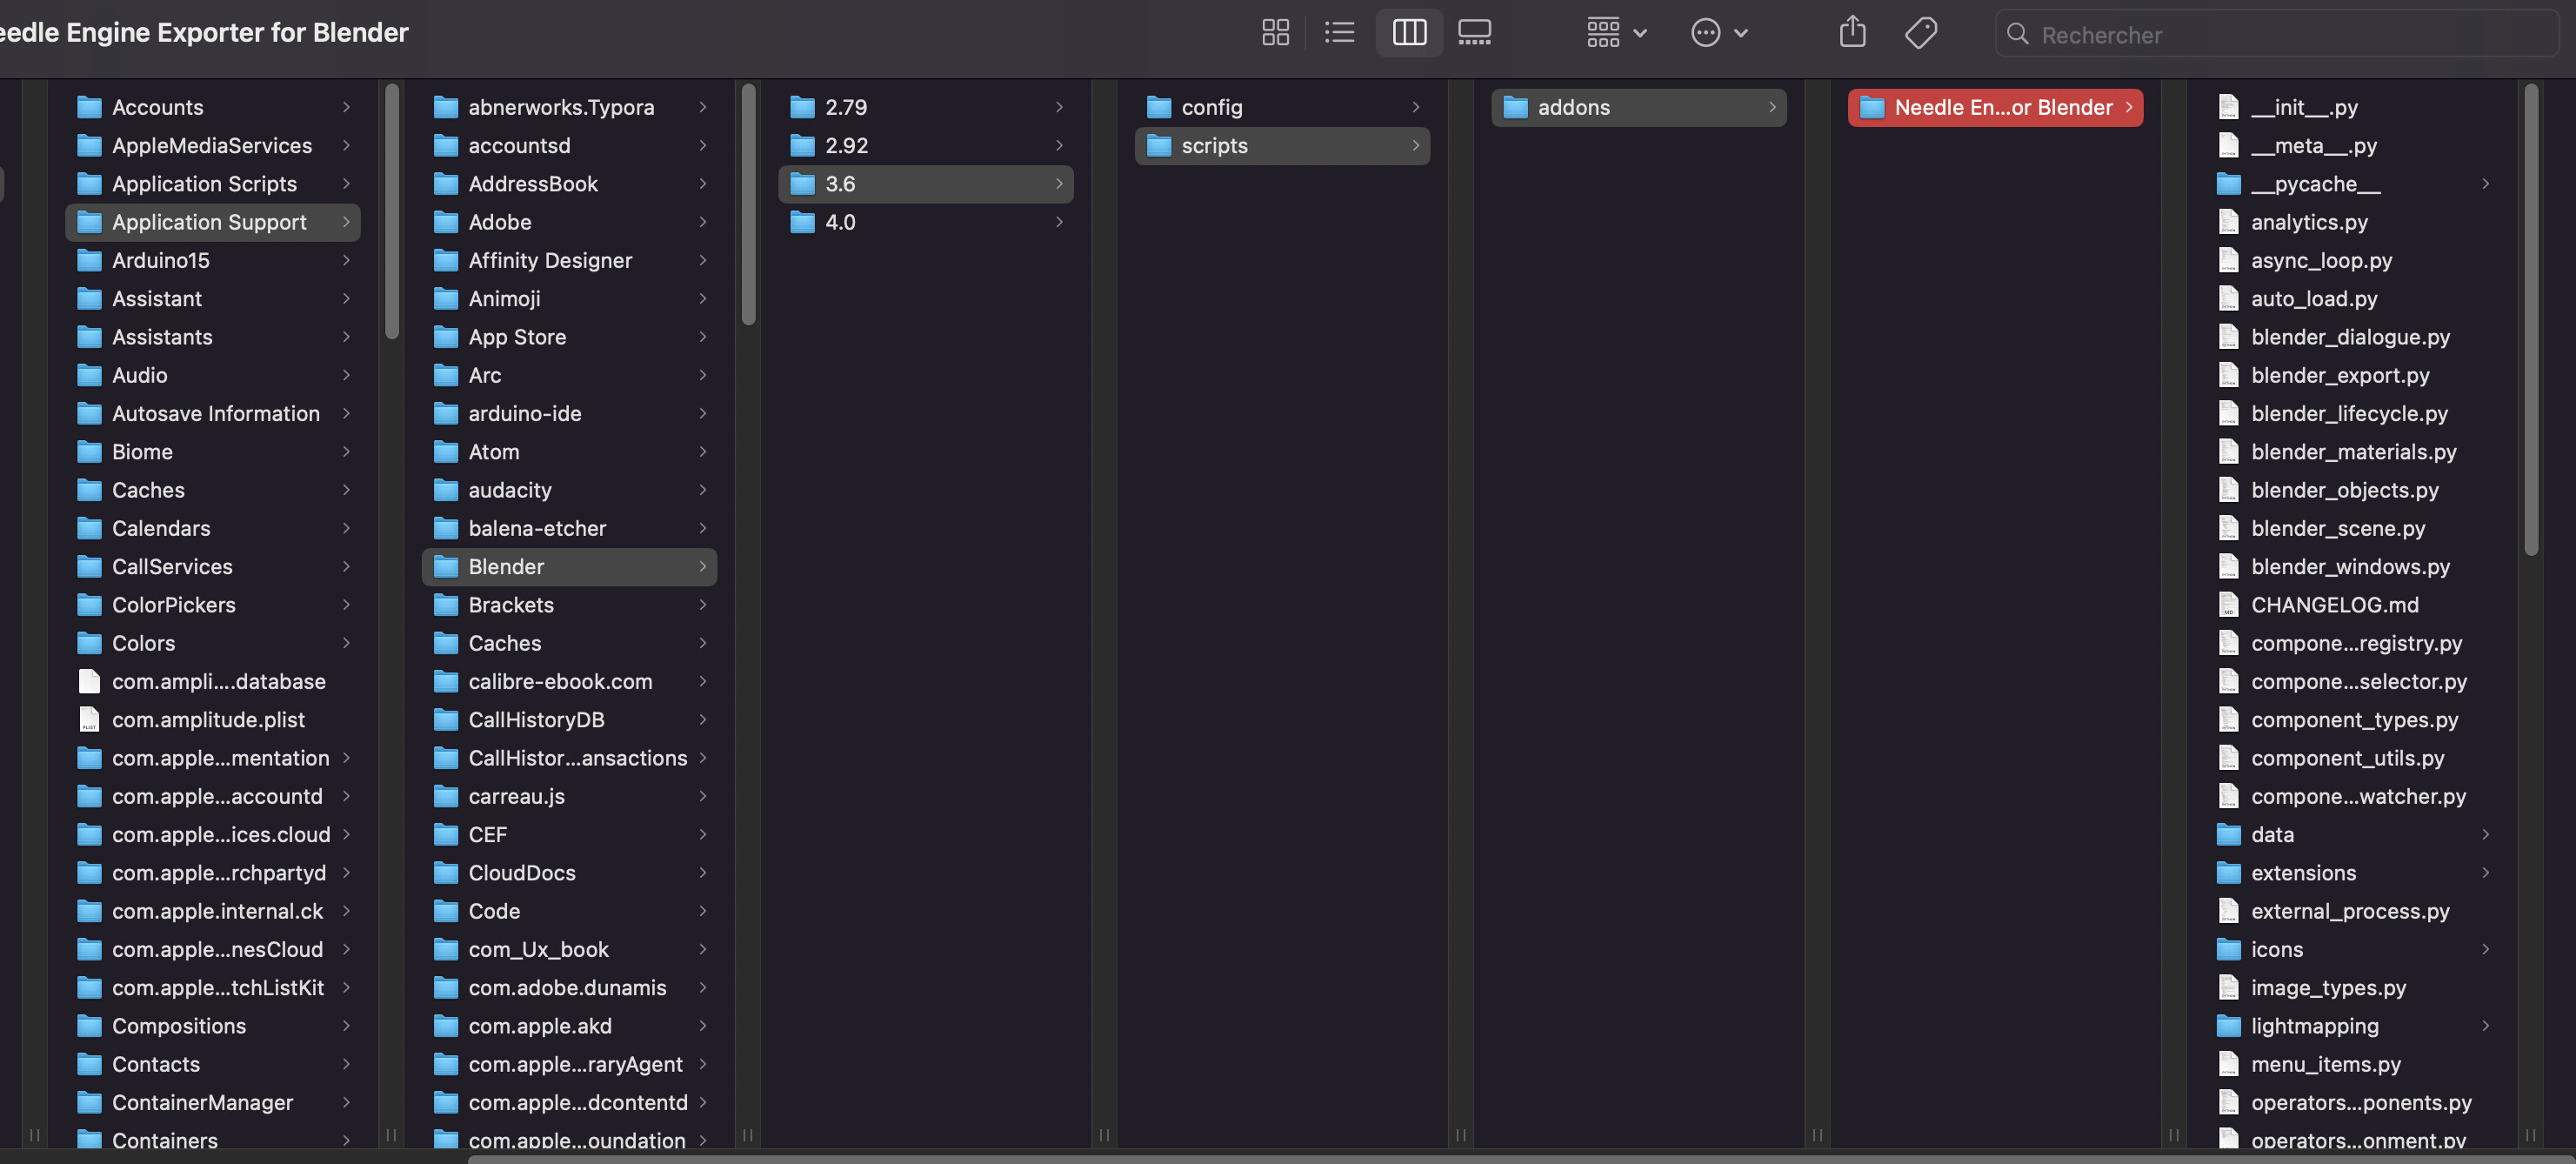
Task: Select the __meta__.py file
Action: coord(2352,145)
